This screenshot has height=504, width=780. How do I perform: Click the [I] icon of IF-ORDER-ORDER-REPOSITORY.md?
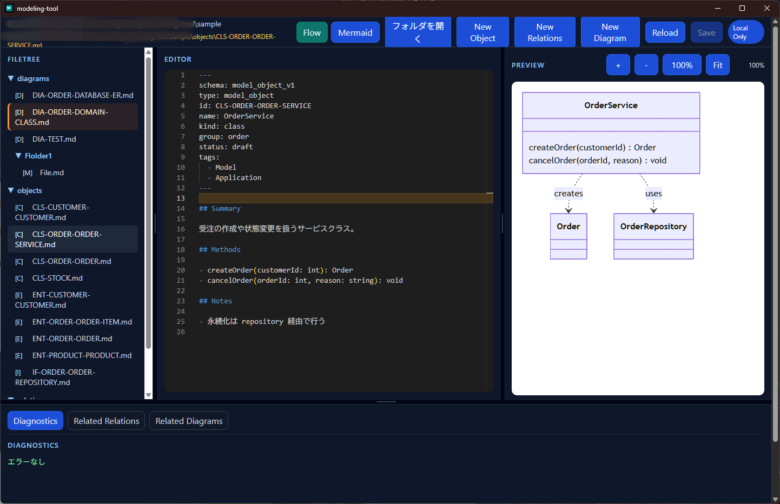[19, 372]
